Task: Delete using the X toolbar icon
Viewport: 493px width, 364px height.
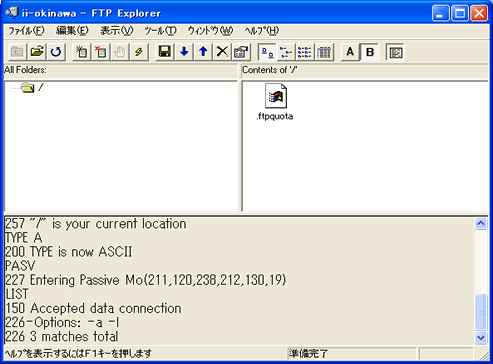Action: click(222, 52)
